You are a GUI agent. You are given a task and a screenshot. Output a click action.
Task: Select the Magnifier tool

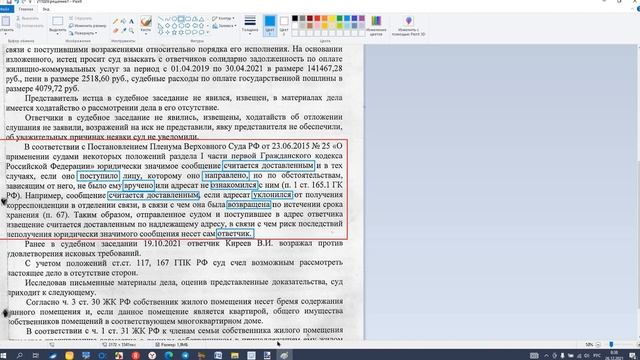click(131, 30)
